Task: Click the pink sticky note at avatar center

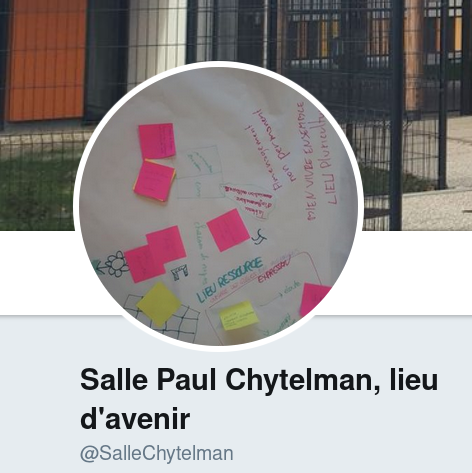Action: (228, 230)
